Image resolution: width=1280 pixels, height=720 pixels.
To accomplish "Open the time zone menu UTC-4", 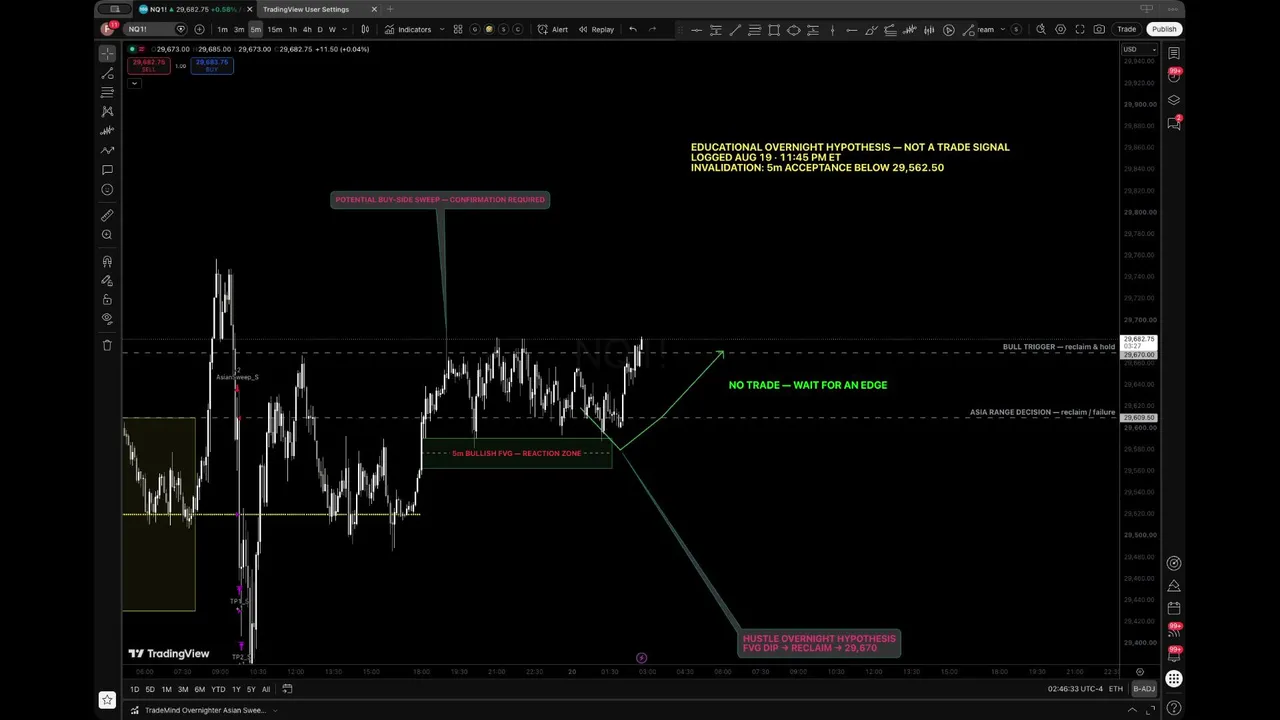I will click(x=1075, y=689).
